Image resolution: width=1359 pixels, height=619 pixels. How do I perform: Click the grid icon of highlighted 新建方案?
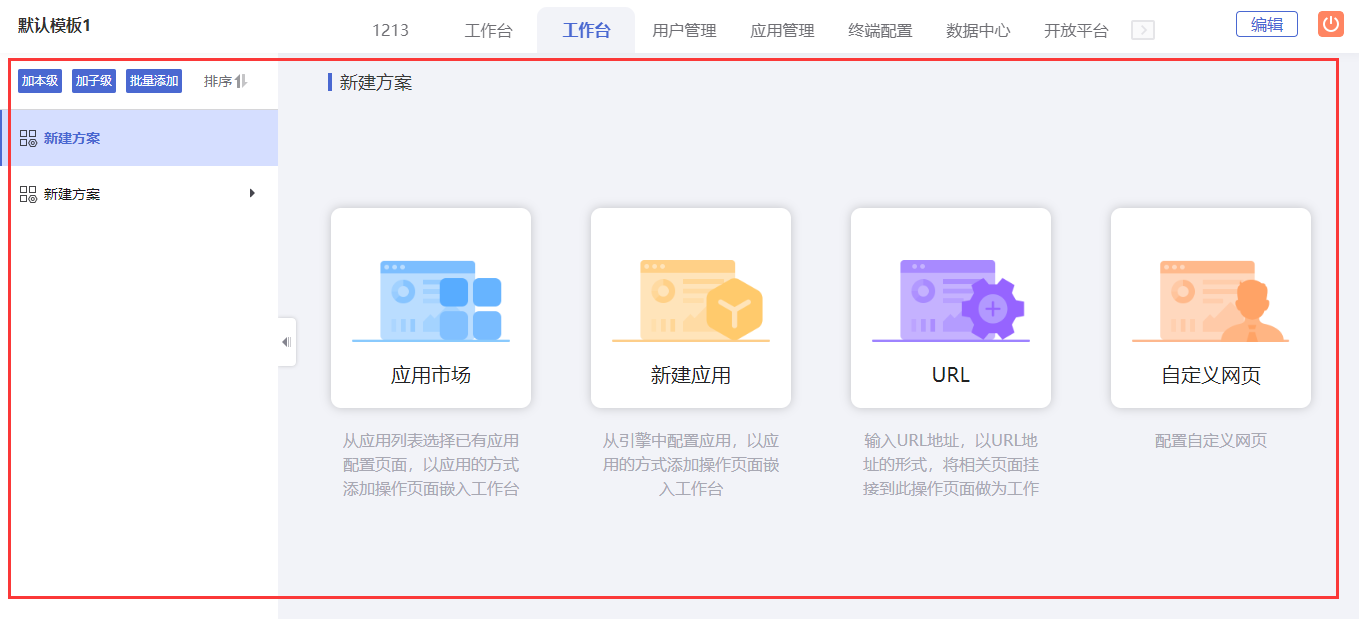(x=28, y=138)
